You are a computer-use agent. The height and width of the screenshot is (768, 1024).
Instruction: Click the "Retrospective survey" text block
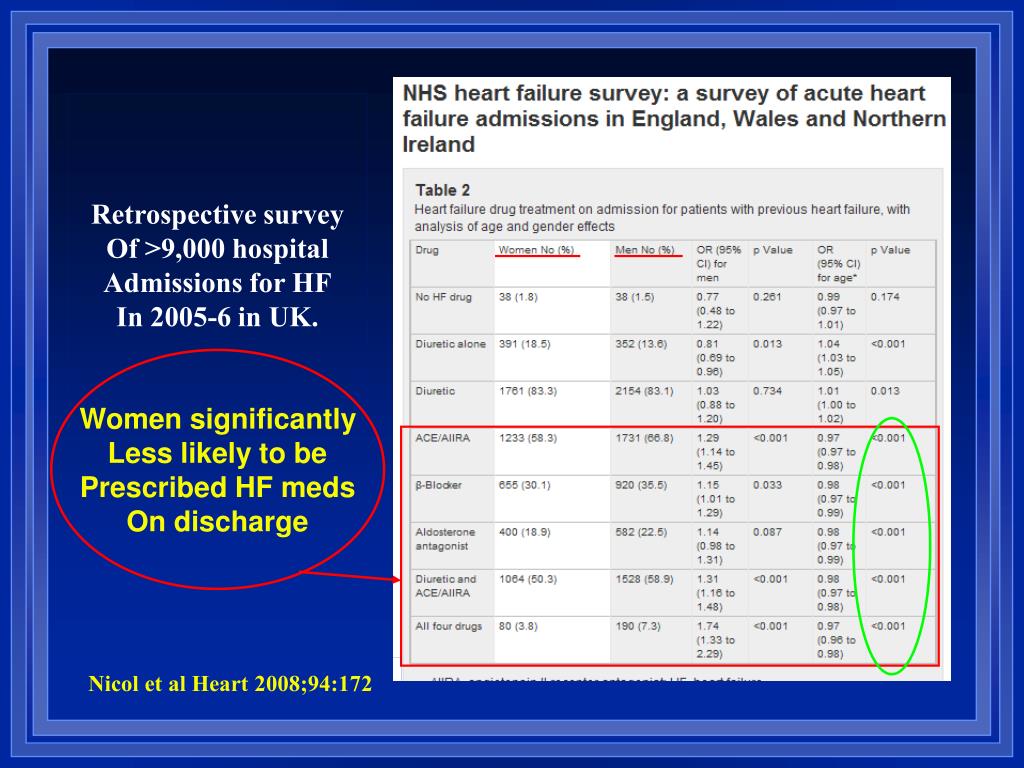(x=217, y=265)
